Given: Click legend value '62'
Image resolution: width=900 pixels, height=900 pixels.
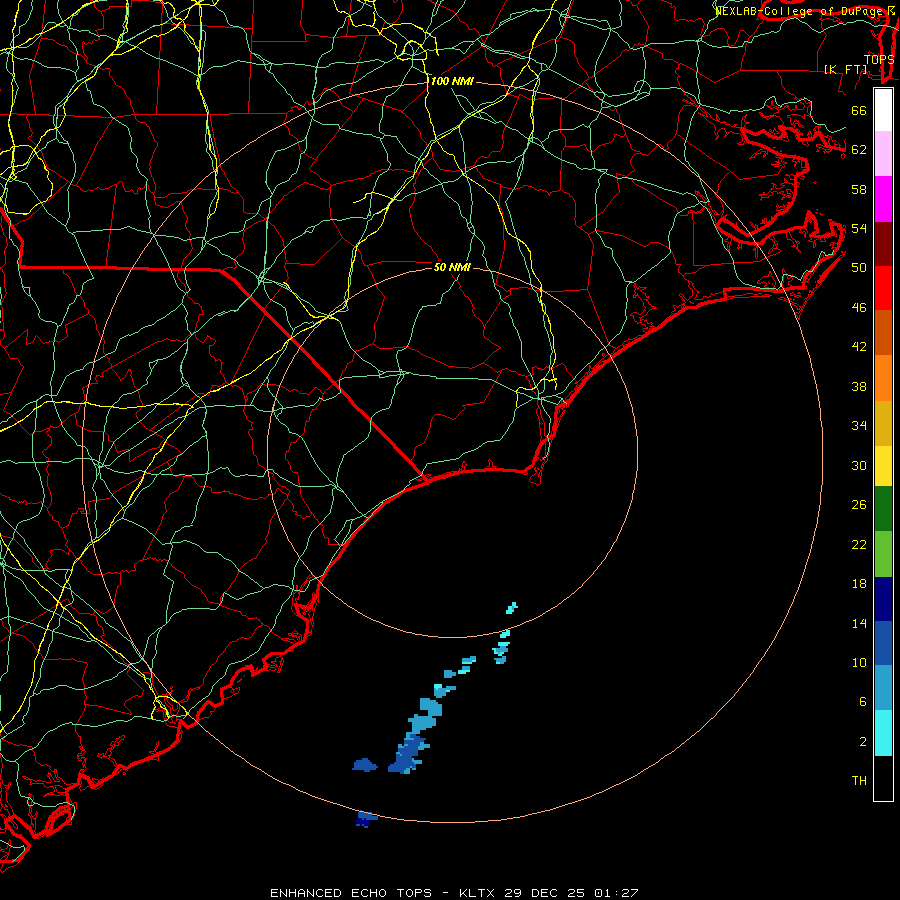Looking at the screenshot, I should (x=859, y=150).
